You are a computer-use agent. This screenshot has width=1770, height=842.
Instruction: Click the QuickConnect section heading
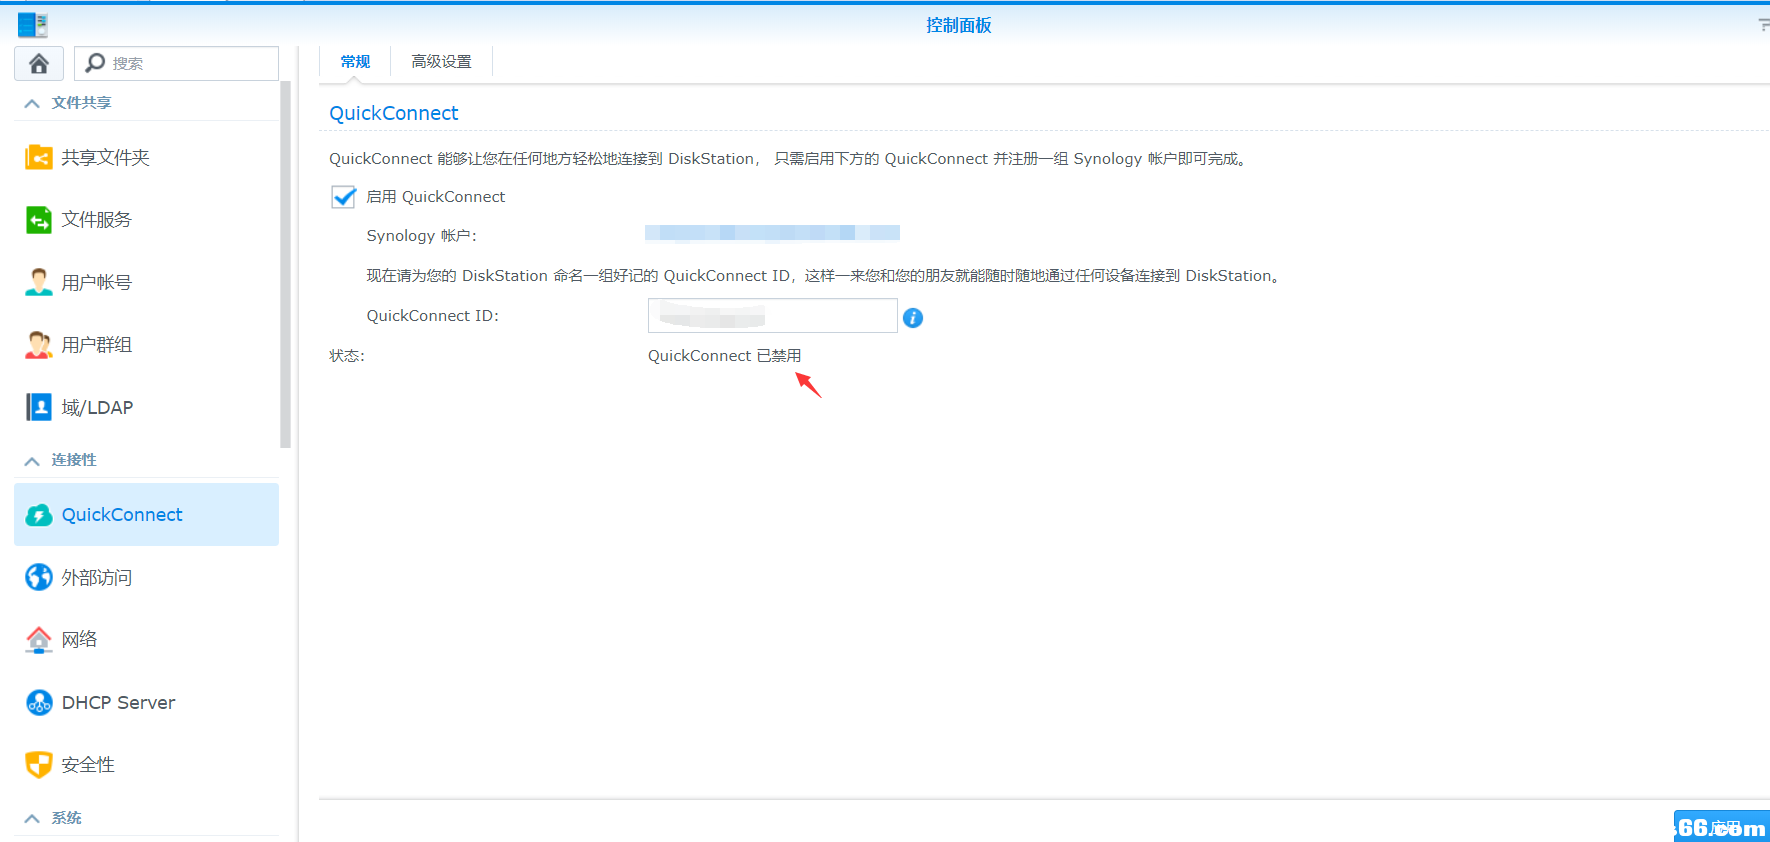tap(394, 113)
